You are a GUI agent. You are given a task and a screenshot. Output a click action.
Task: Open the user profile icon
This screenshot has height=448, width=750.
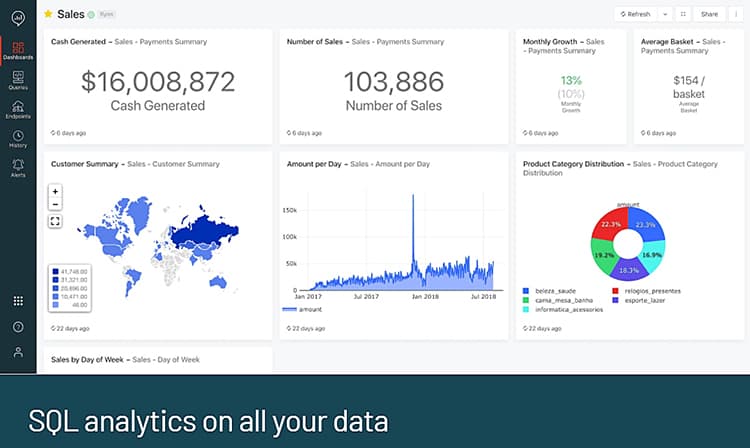18,352
